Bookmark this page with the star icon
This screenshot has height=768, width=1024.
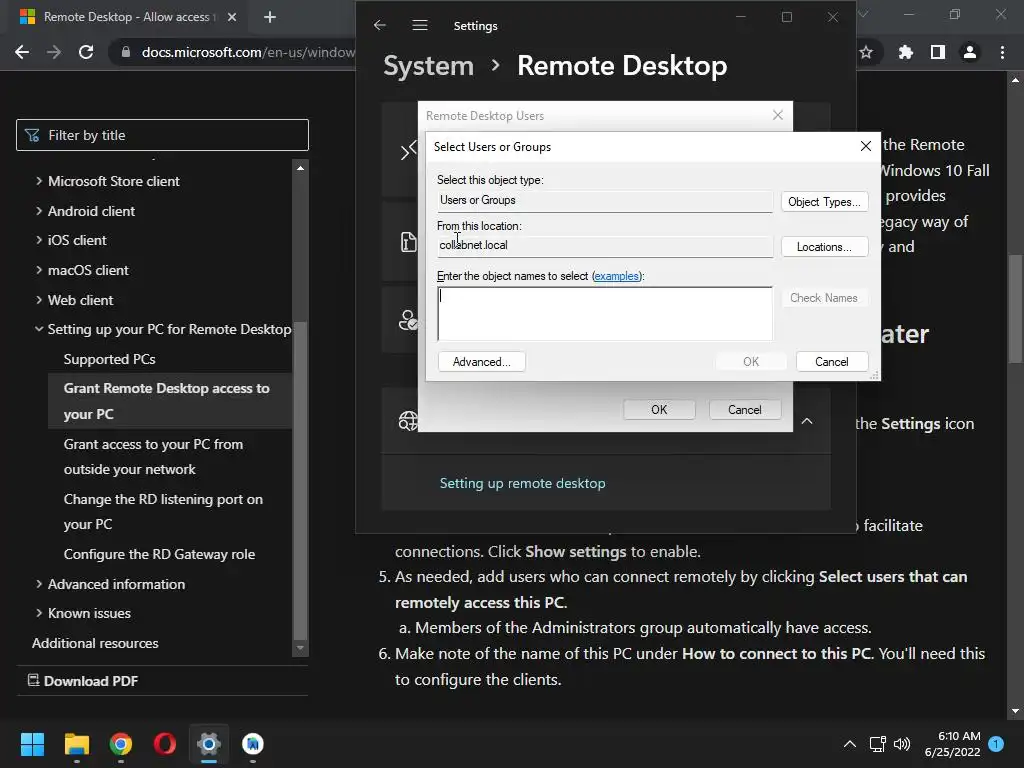coord(866,52)
